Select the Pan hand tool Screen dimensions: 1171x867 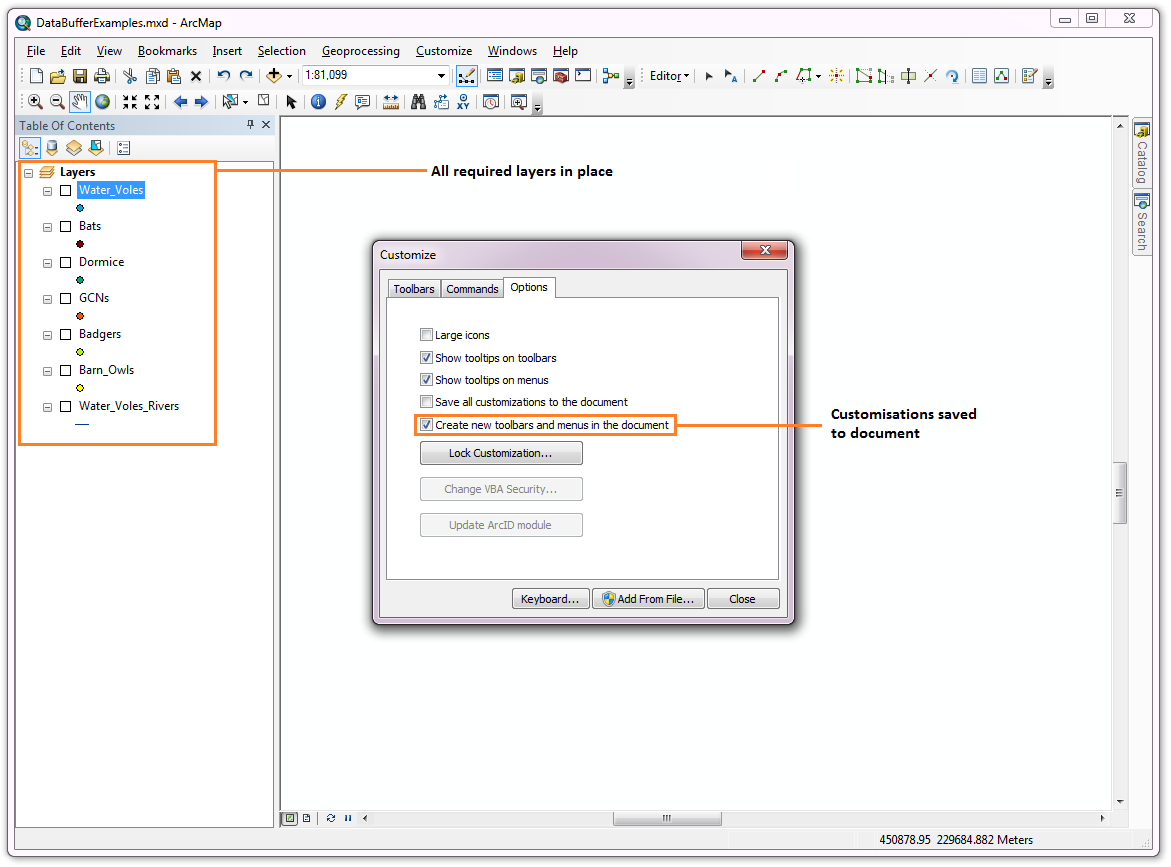pos(79,101)
